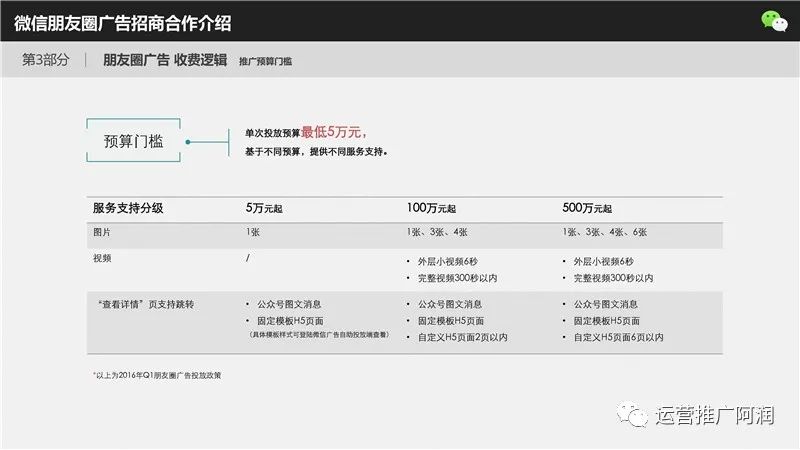Viewport: 800px width, 450px height.
Task: Click 完整视频300秒以内 in 500万 column
Action: pos(613,278)
